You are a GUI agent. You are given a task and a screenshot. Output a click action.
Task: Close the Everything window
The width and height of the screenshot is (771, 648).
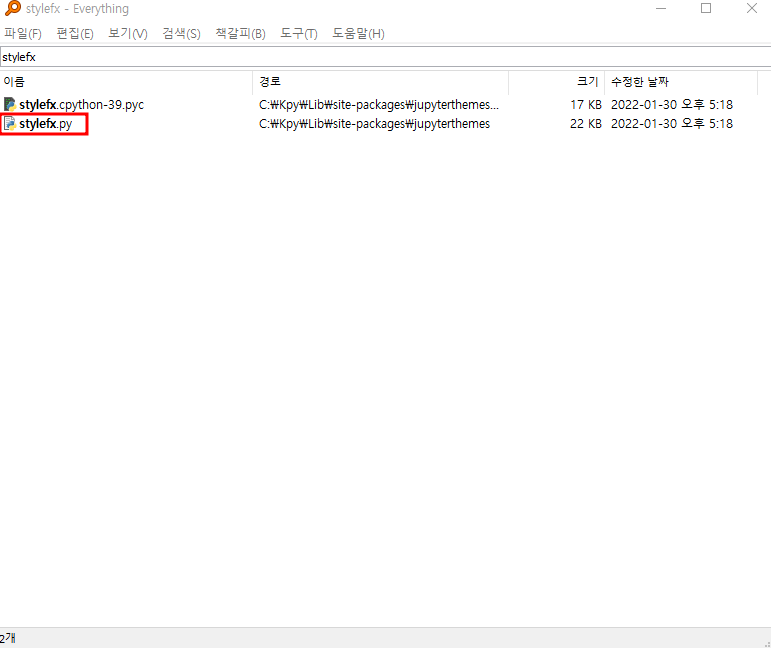(751, 8)
